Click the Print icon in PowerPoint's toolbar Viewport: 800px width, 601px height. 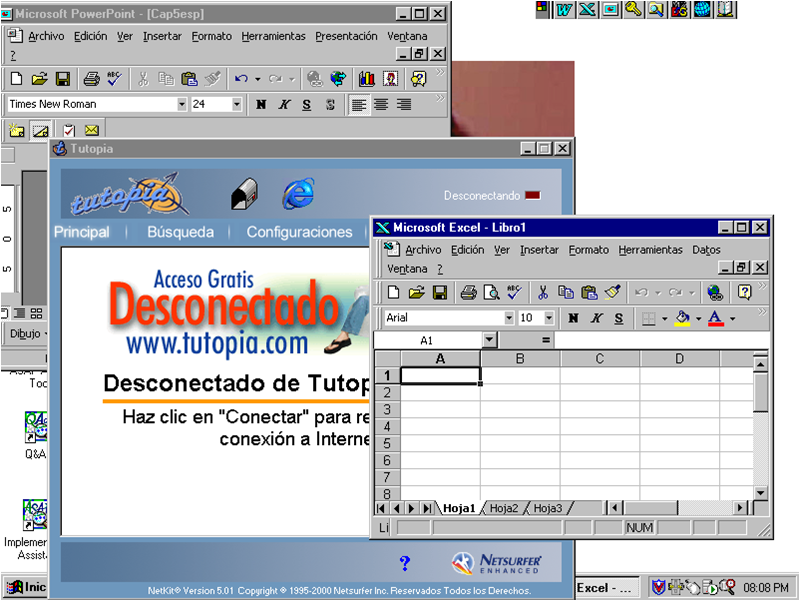pyautogui.click(x=91, y=79)
